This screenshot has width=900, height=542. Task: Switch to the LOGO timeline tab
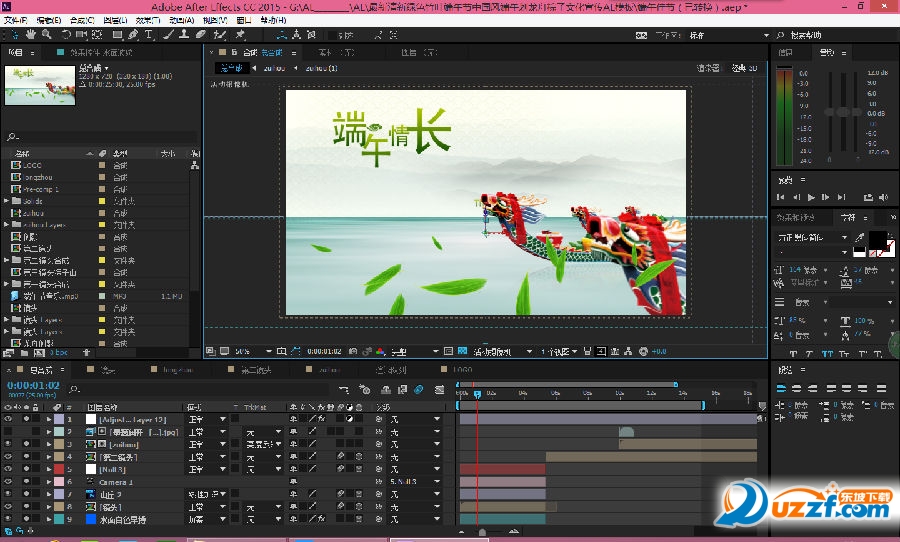[x=462, y=369]
